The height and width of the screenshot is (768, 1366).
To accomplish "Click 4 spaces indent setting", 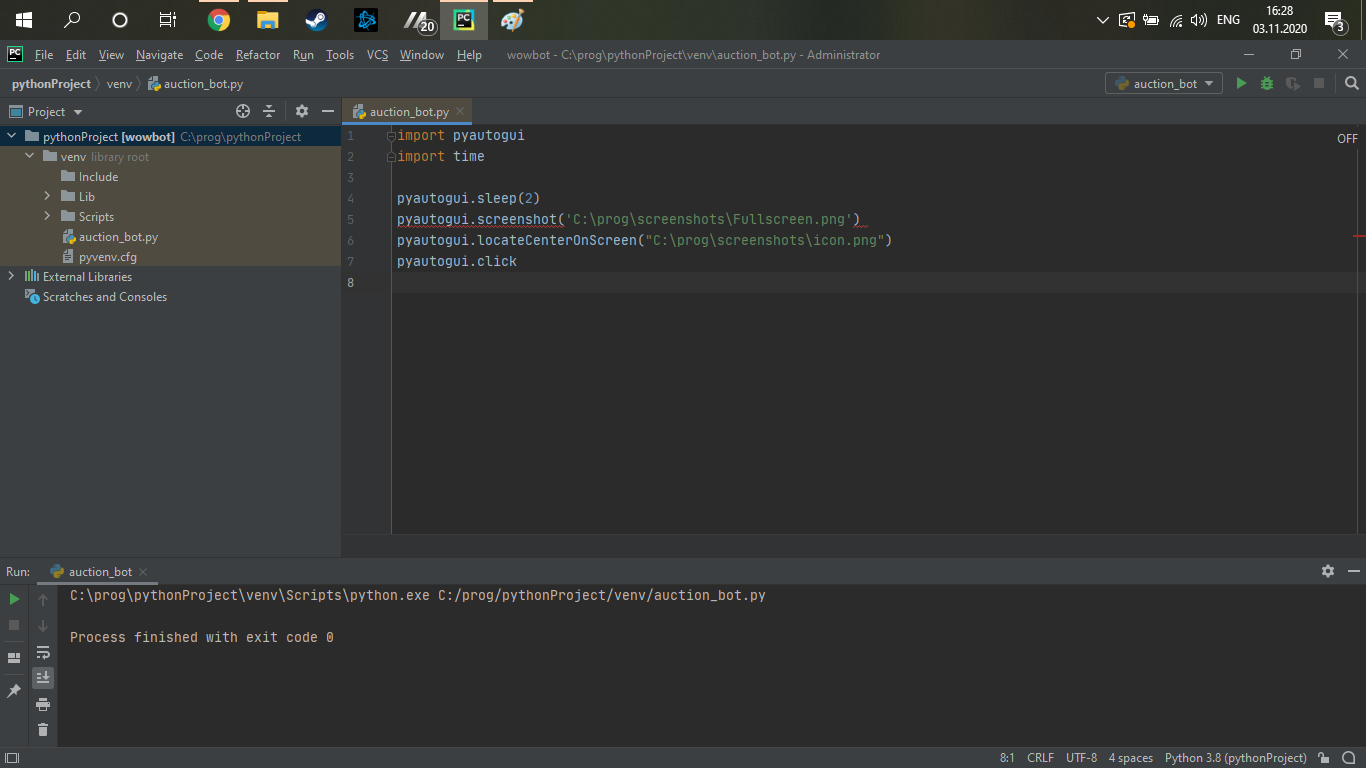I will 1130,758.
